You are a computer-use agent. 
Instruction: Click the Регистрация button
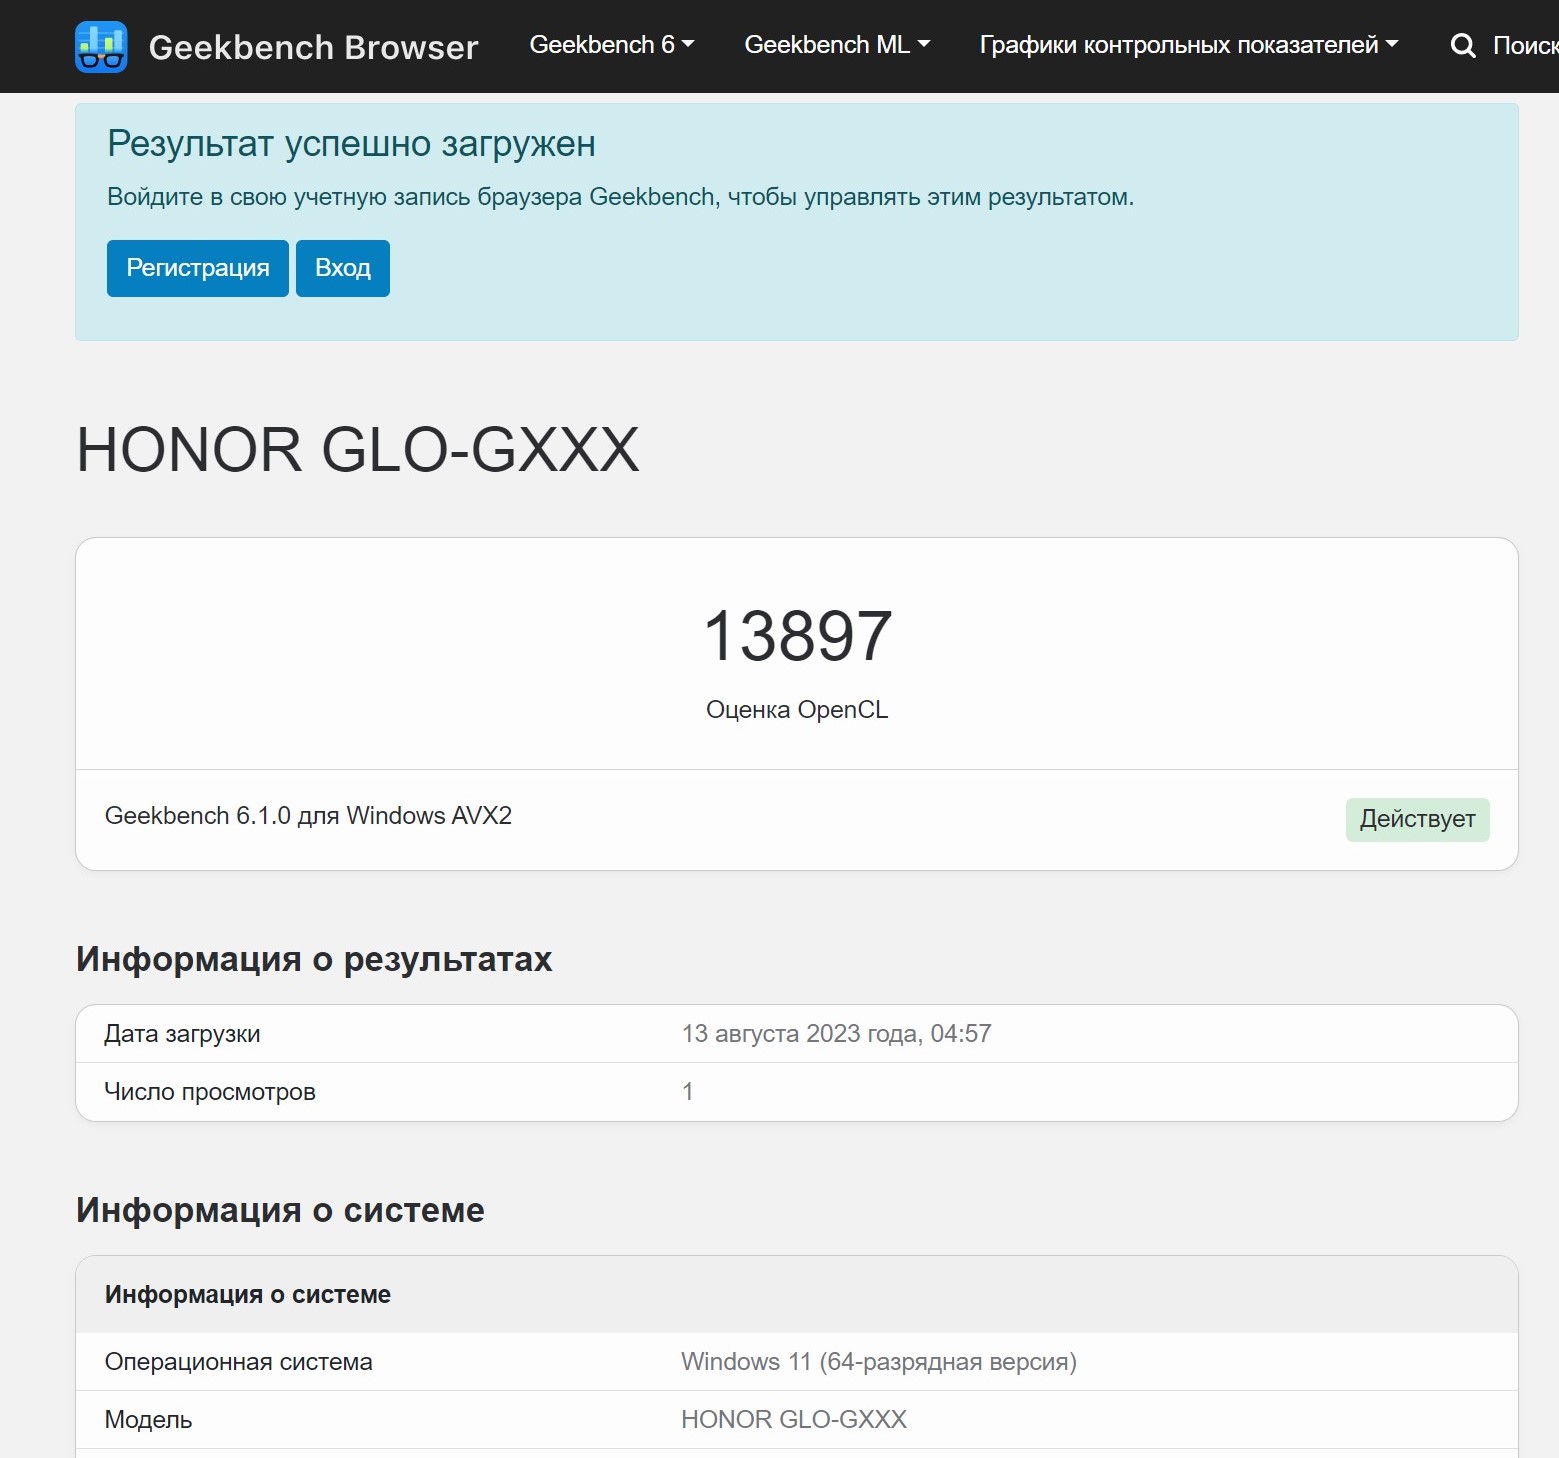pos(198,268)
